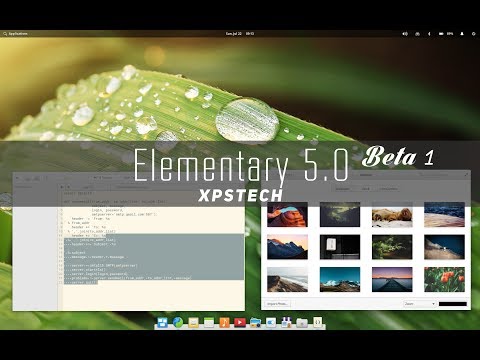Open System Settings toggle icon in dock
This screenshot has height=360, width=480.
pos(271,322)
